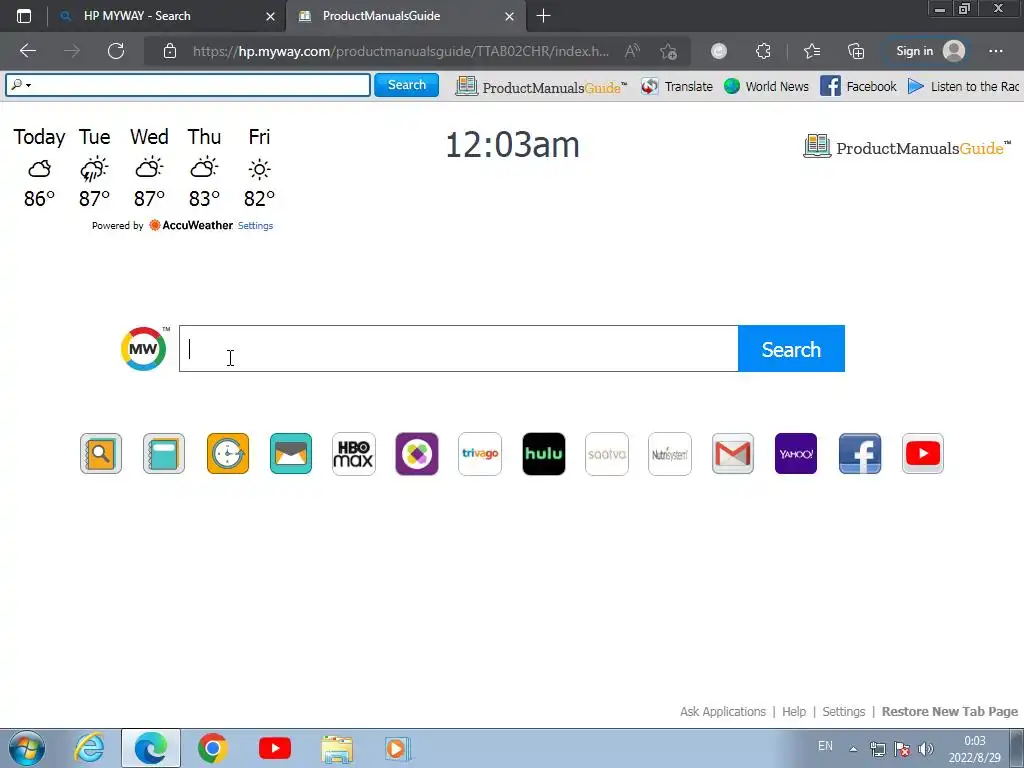1024x768 pixels.
Task: View site information lock icon
Action: click(170, 51)
